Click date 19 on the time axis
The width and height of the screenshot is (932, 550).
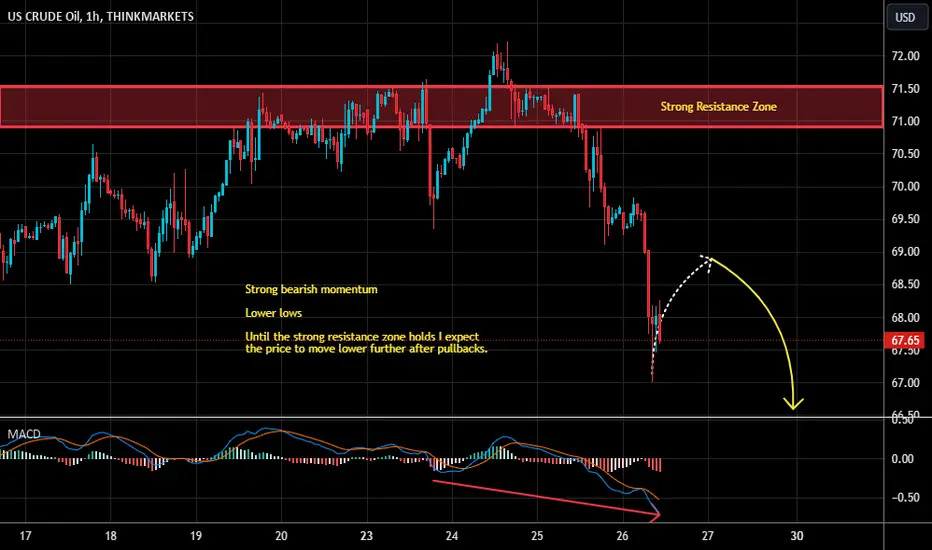196,536
